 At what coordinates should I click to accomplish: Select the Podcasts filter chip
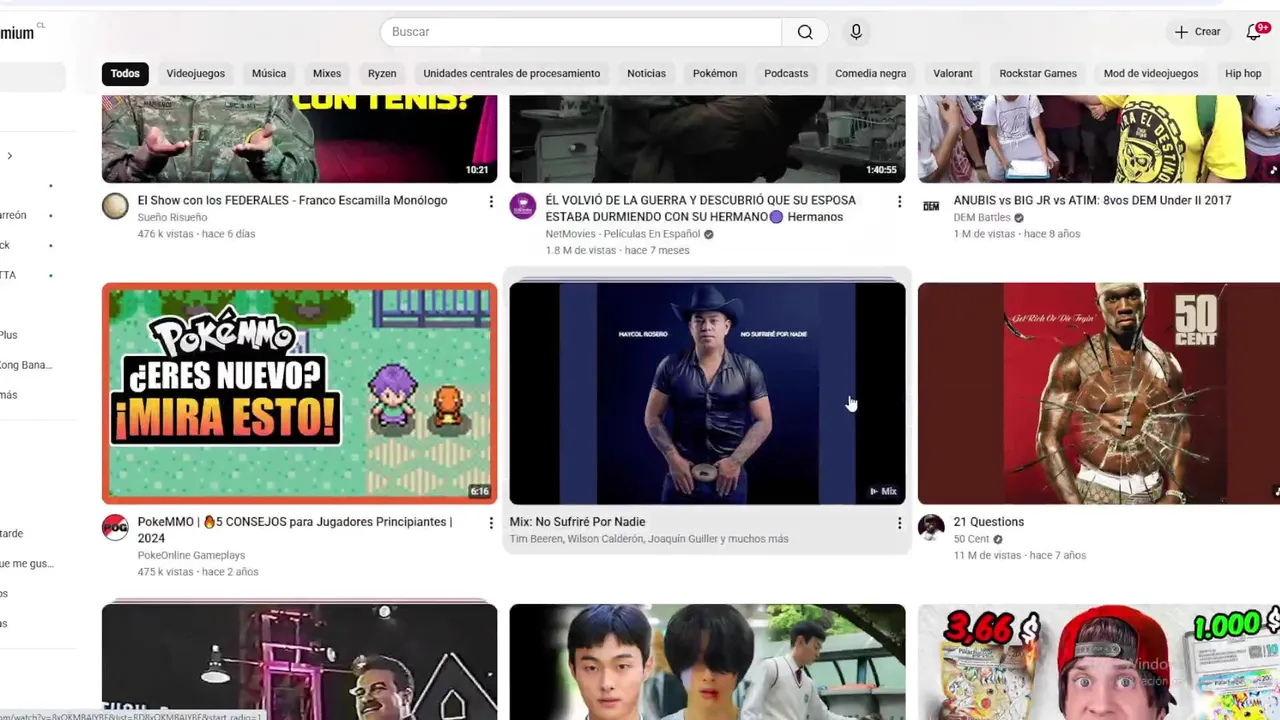click(786, 73)
